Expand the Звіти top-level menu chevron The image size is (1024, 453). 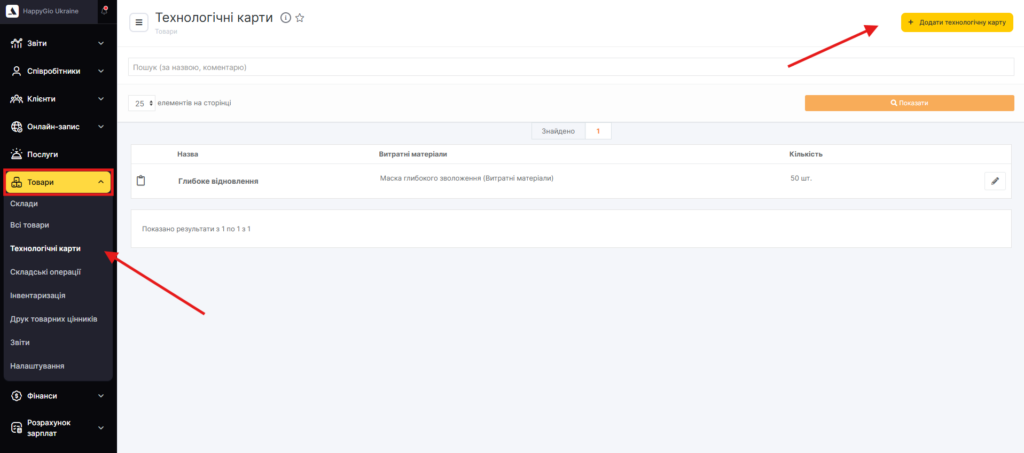click(x=101, y=44)
